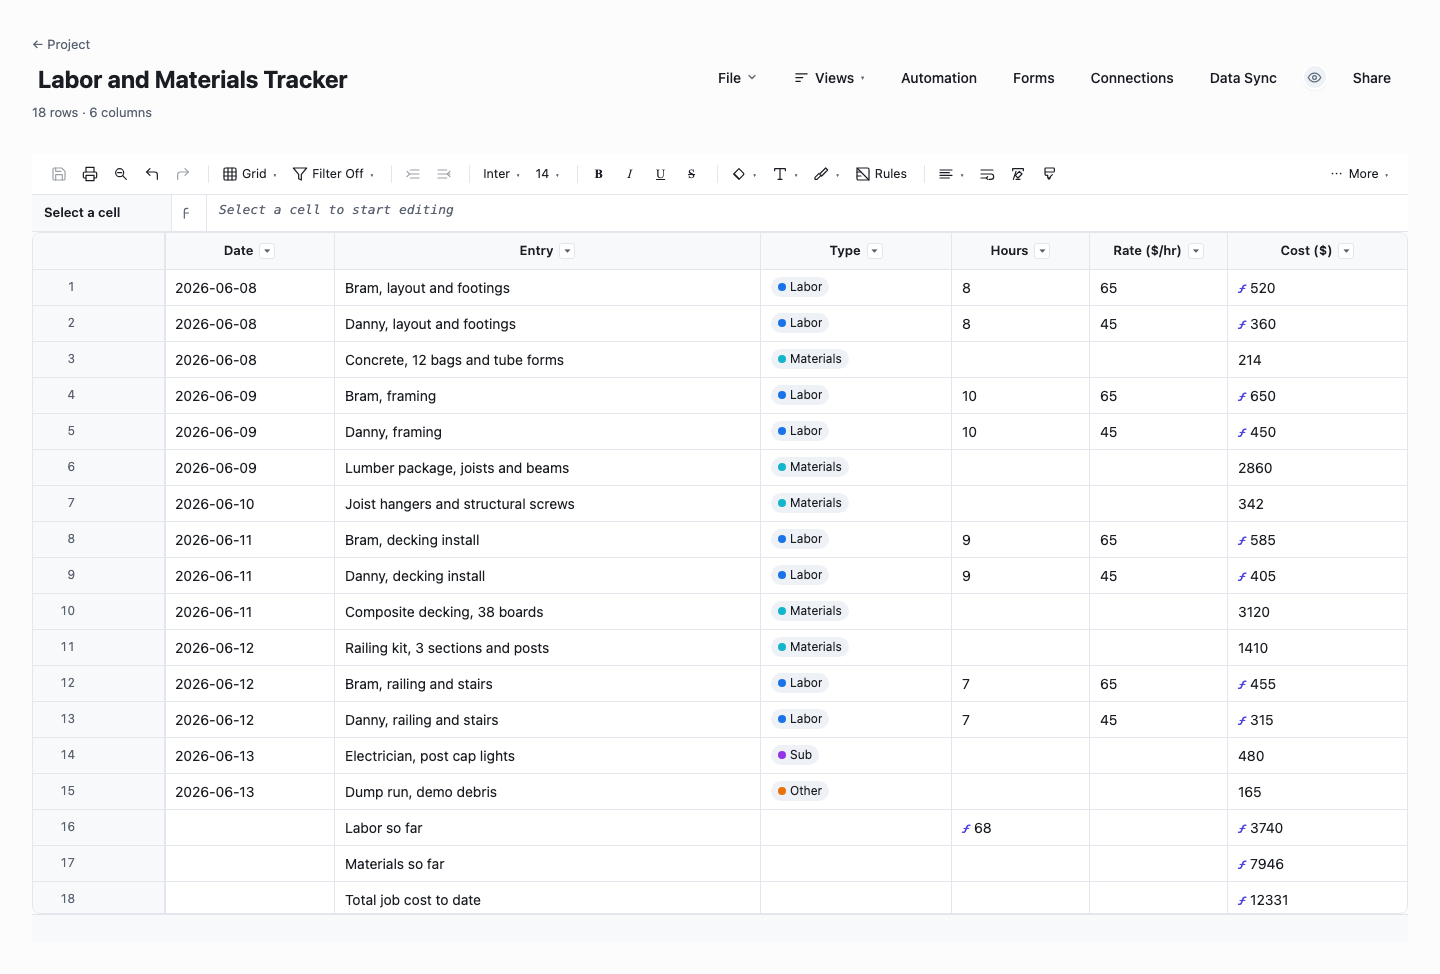This screenshot has height=974, width=1440.
Task: Toggle strikethrough formatting
Action: [691, 174]
